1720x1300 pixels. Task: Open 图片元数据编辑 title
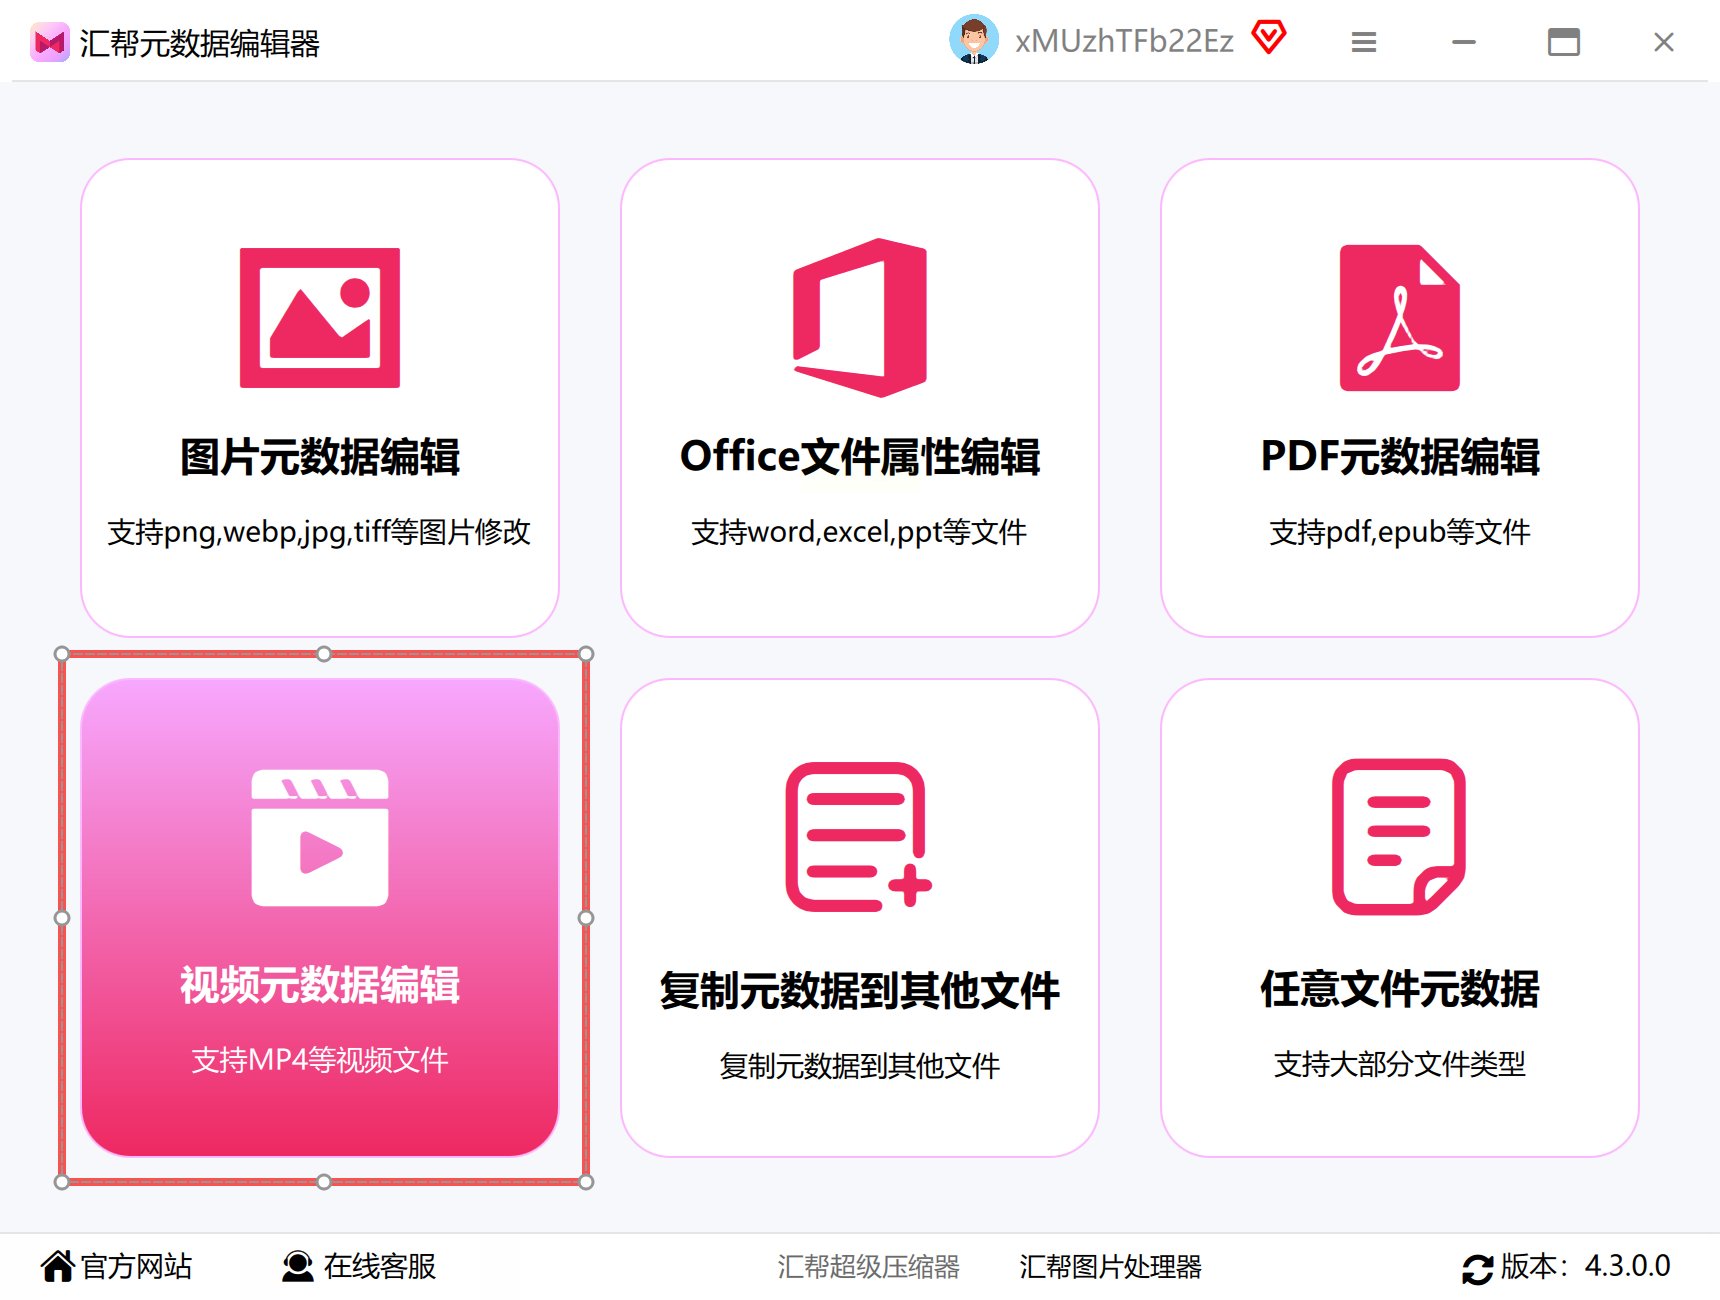pyautogui.click(x=320, y=457)
